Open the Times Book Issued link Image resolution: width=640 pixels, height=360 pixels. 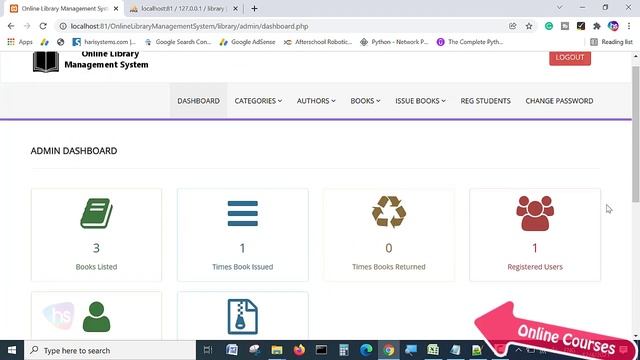[x=242, y=267]
